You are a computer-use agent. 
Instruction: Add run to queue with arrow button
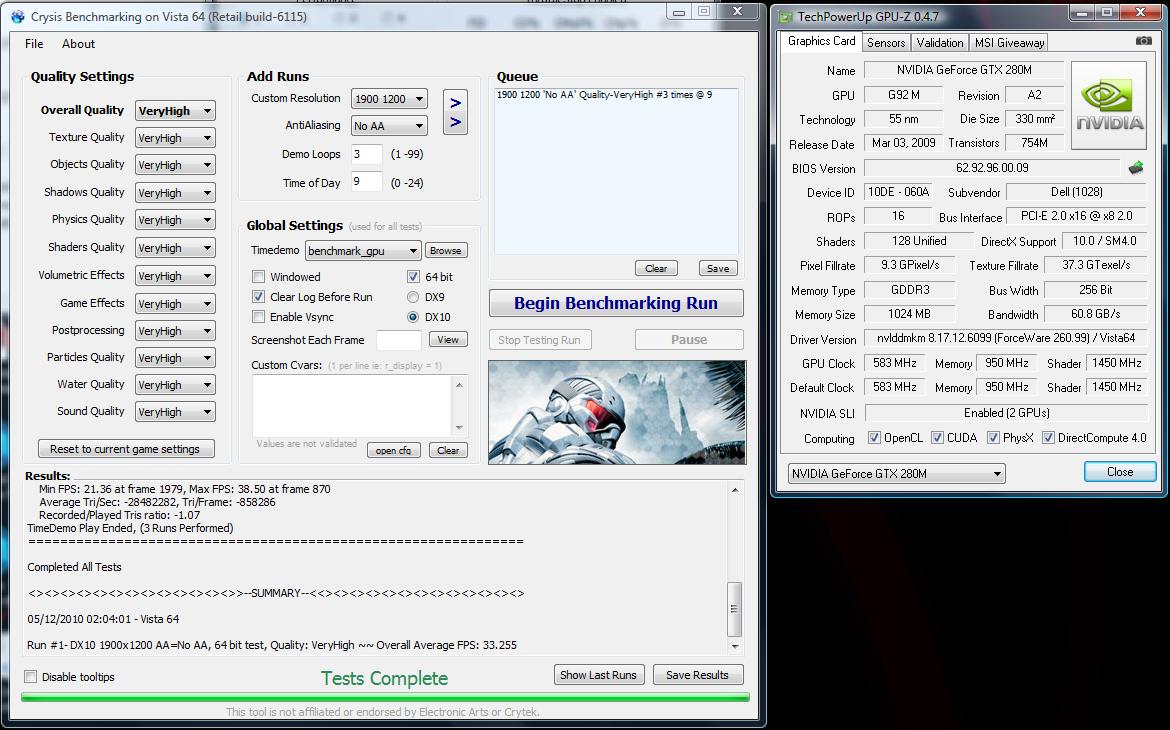pyautogui.click(x=455, y=112)
